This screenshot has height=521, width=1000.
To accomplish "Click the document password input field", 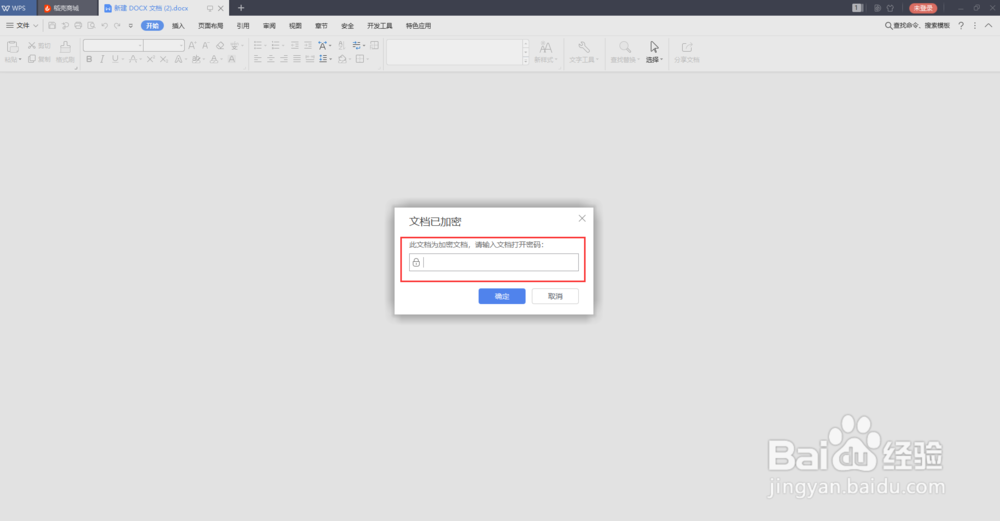I will click(494, 262).
